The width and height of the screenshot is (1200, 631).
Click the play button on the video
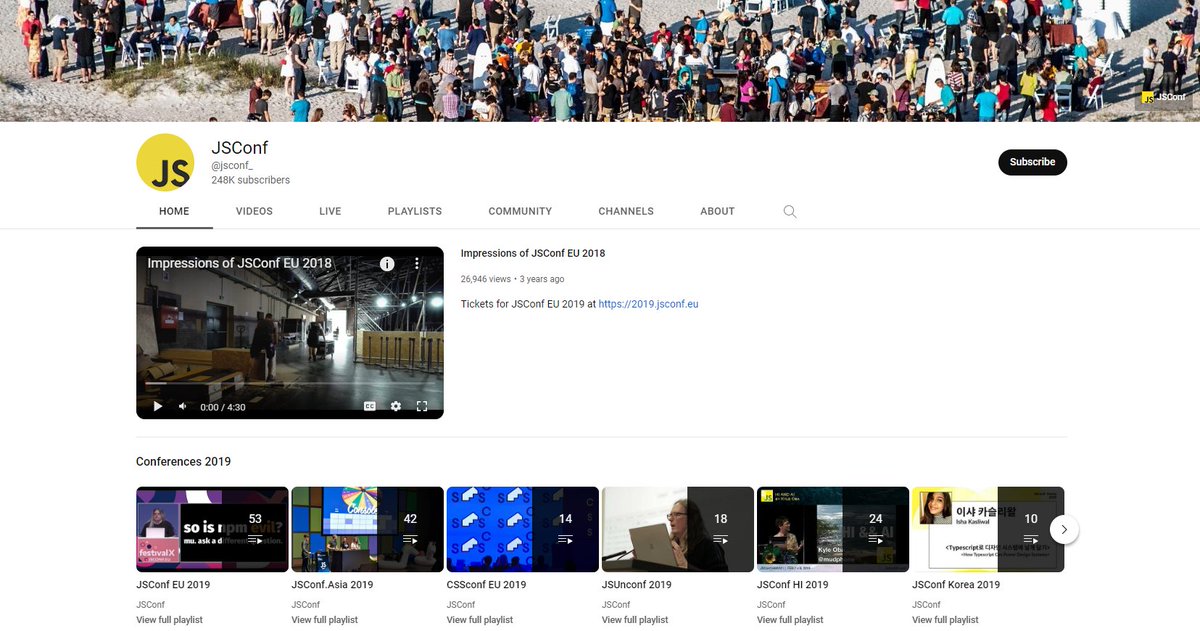157,406
